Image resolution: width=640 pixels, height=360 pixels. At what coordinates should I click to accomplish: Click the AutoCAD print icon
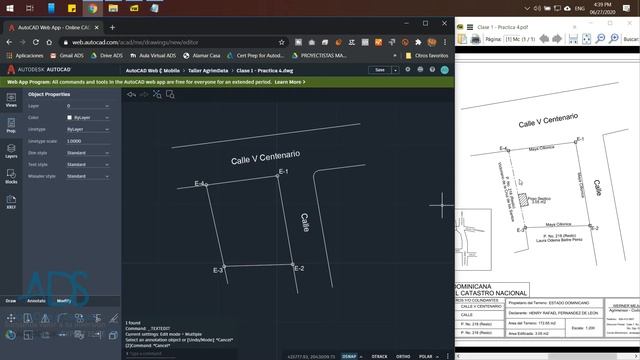tap(420, 70)
